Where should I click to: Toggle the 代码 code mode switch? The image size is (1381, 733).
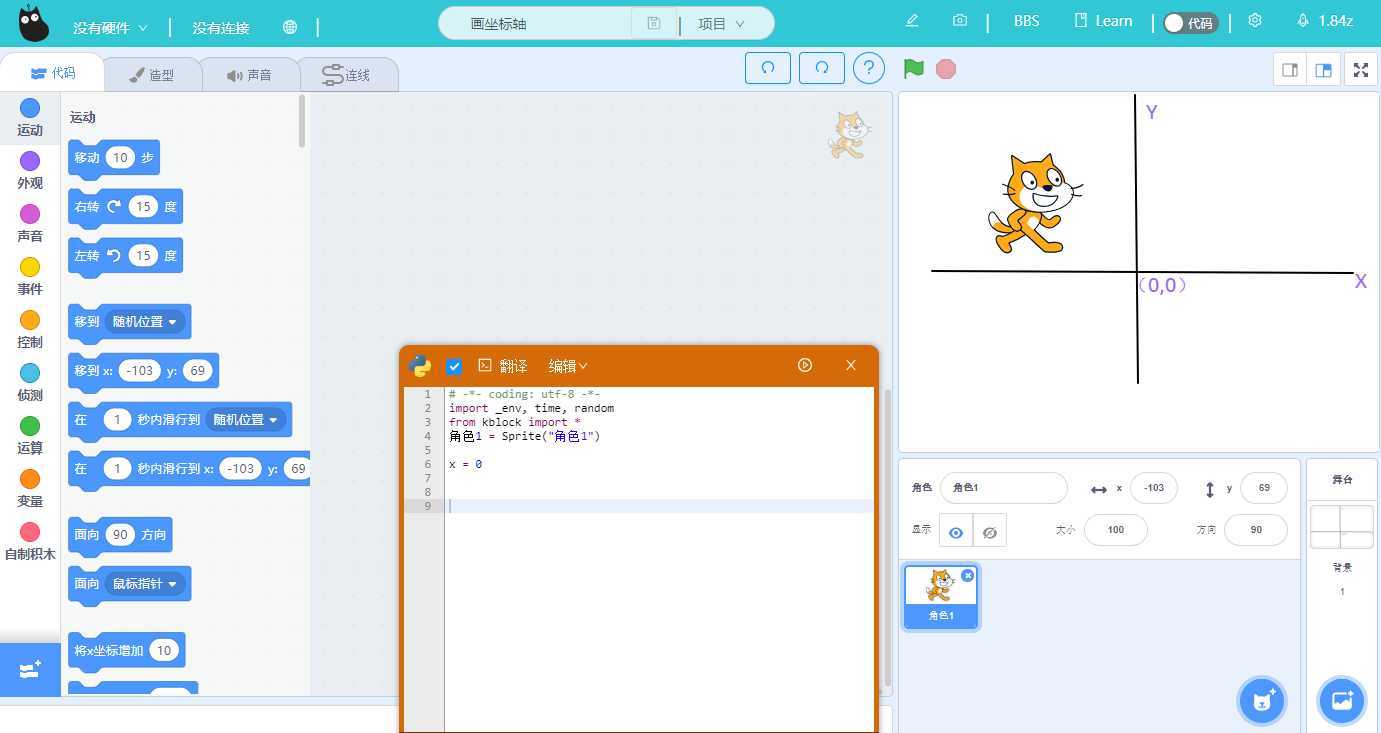tap(1190, 22)
